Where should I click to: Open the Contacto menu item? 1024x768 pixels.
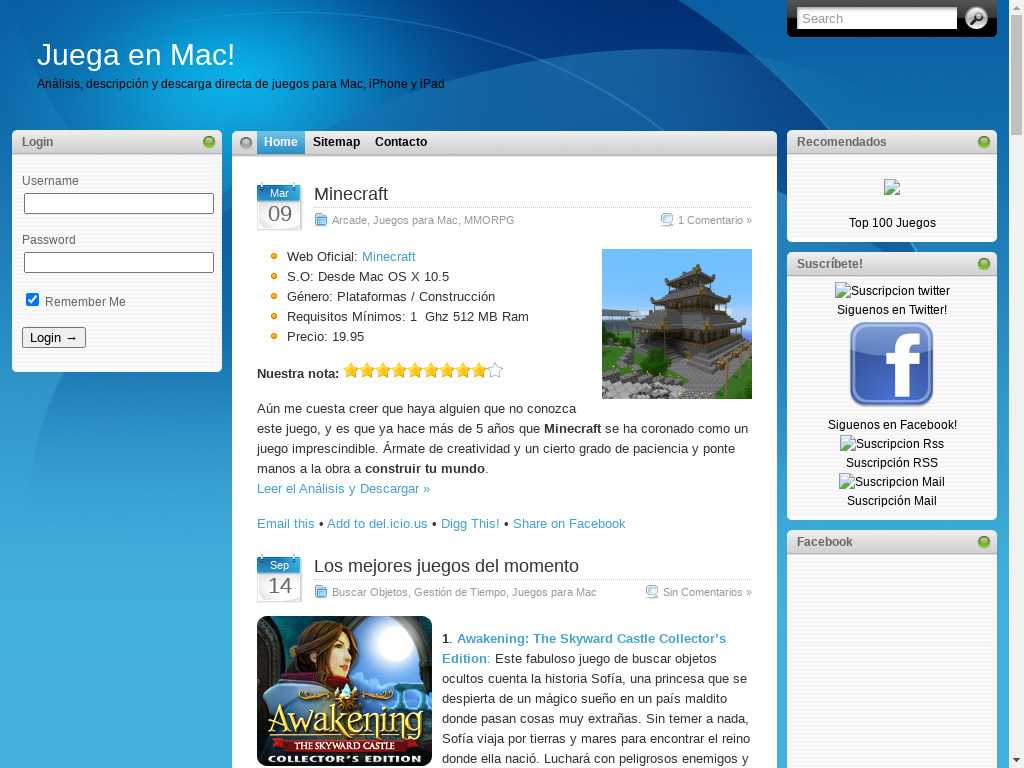coord(401,142)
